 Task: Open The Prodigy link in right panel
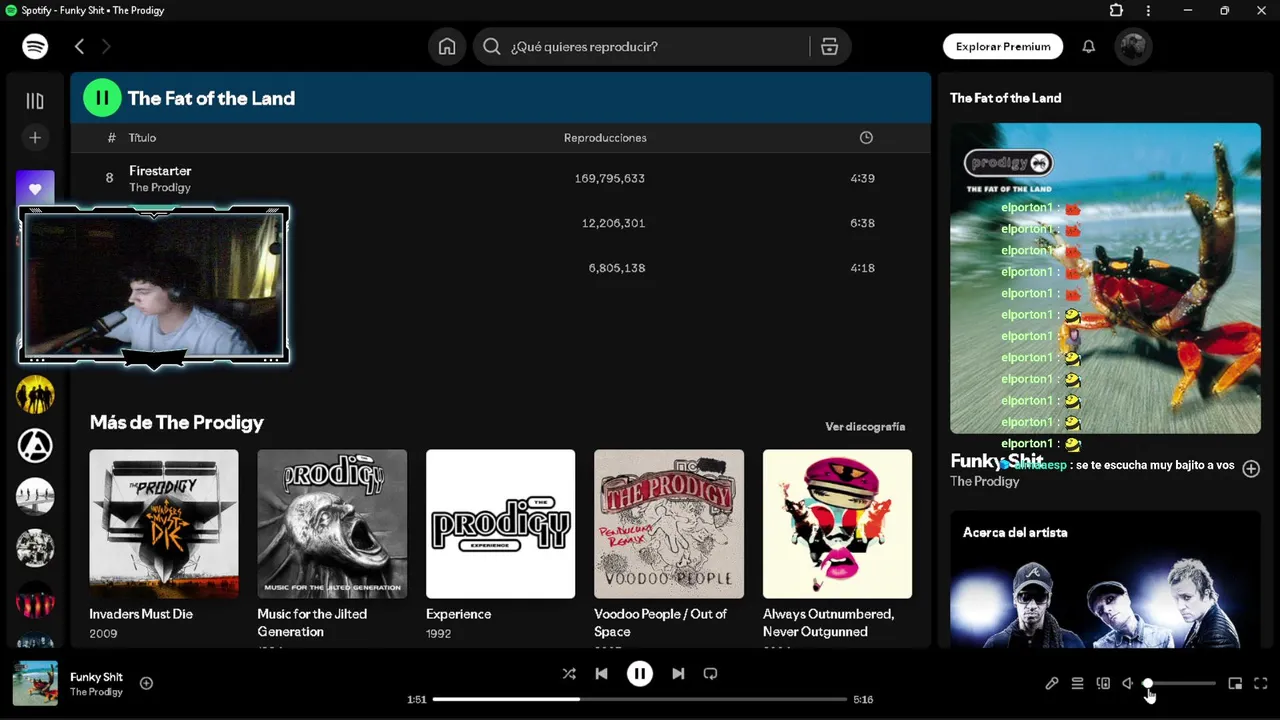click(984, 481)
